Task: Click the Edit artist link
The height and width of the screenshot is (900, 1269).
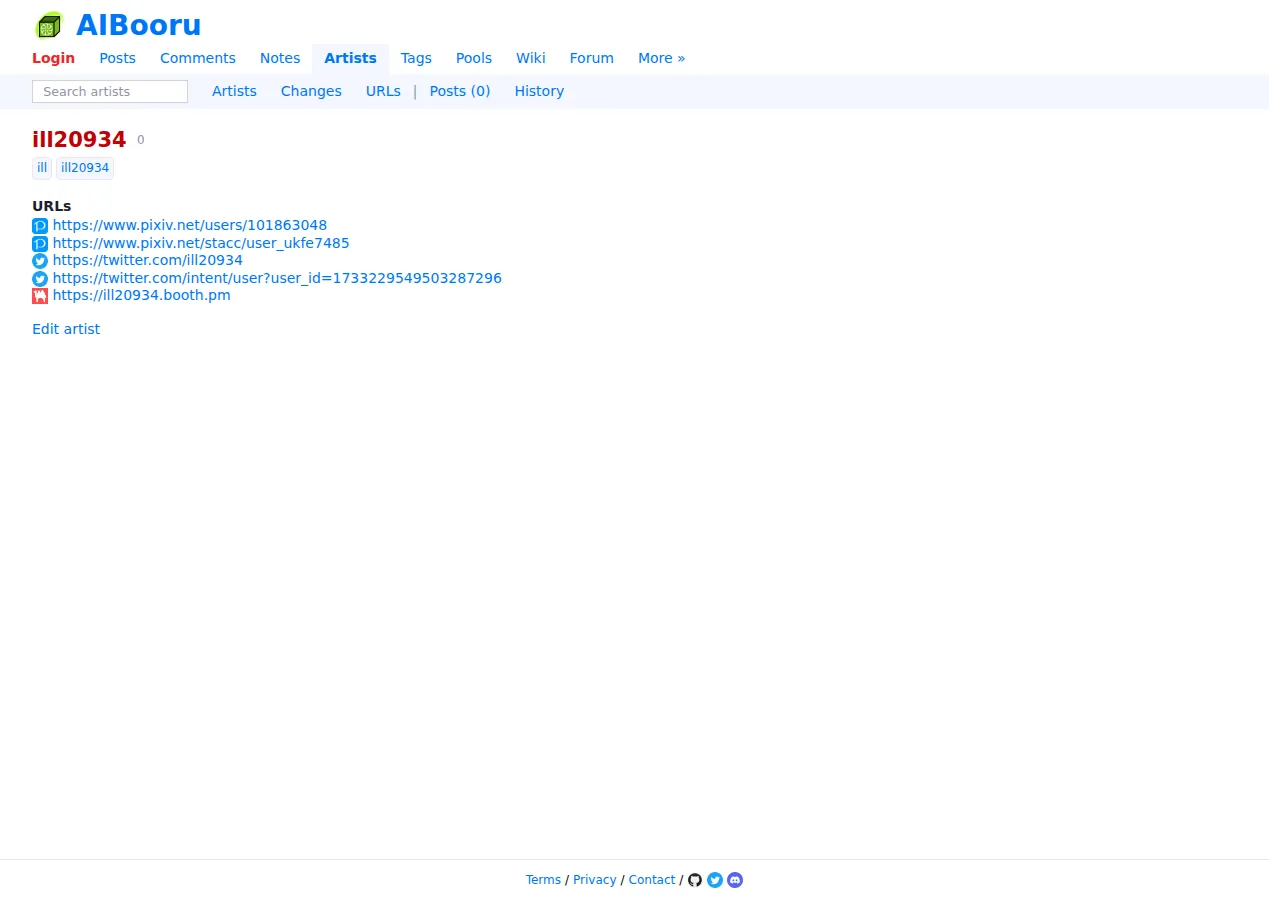Action: [66, 329]
